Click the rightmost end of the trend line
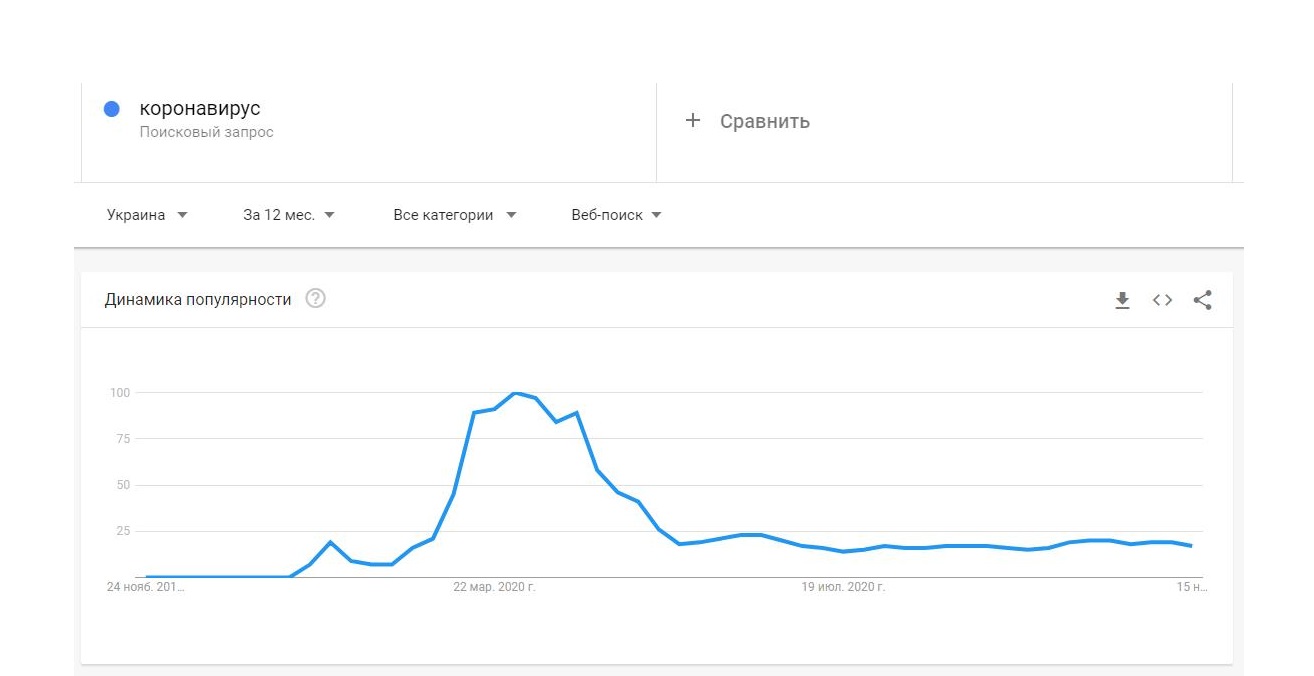The width and height of the screenshot is (1314, 676). 1190,545
